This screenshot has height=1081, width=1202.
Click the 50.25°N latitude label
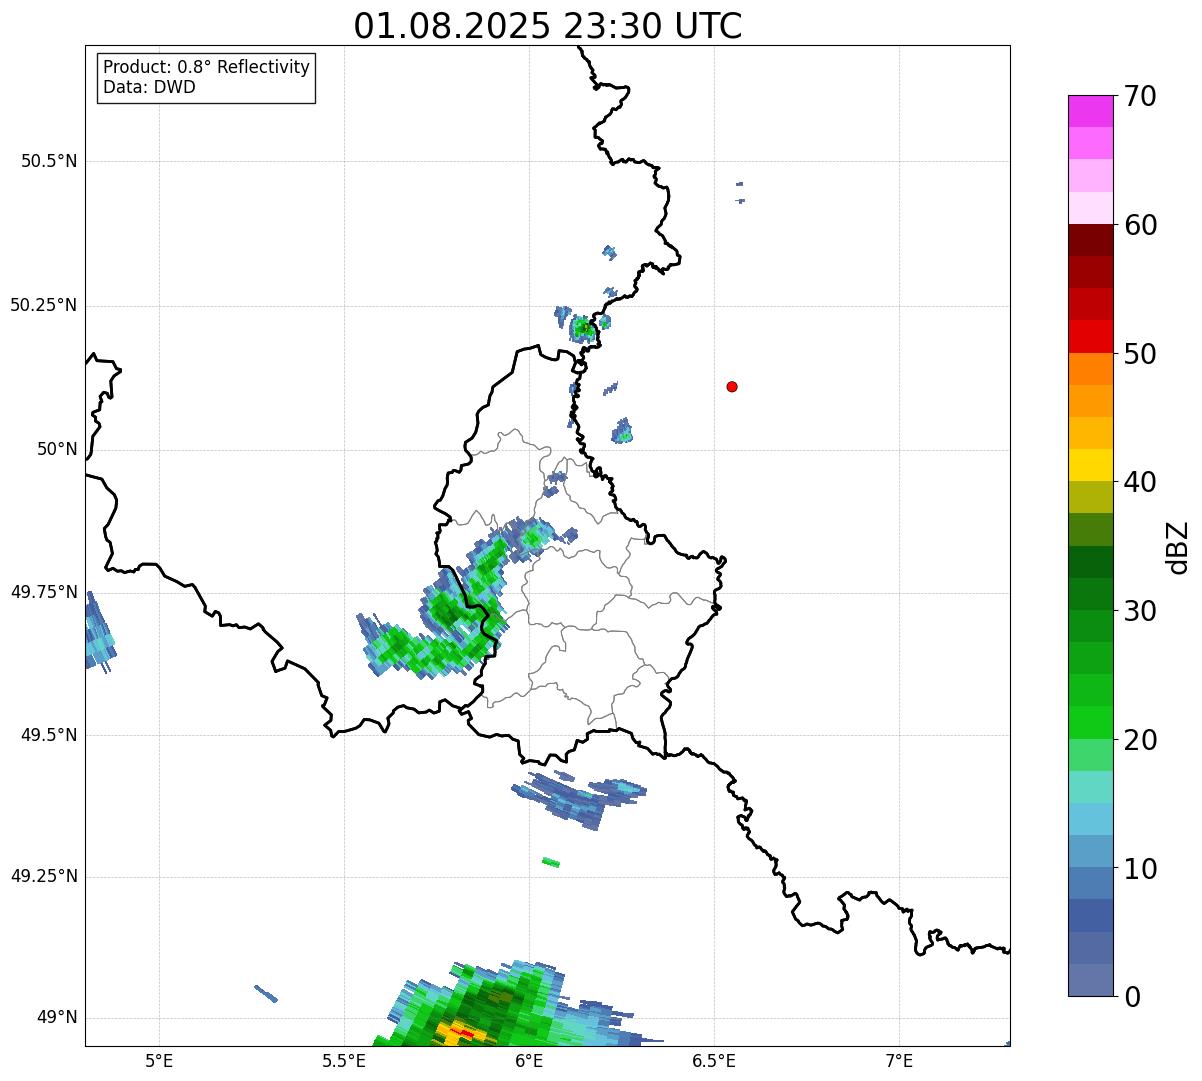click(44, 305)
